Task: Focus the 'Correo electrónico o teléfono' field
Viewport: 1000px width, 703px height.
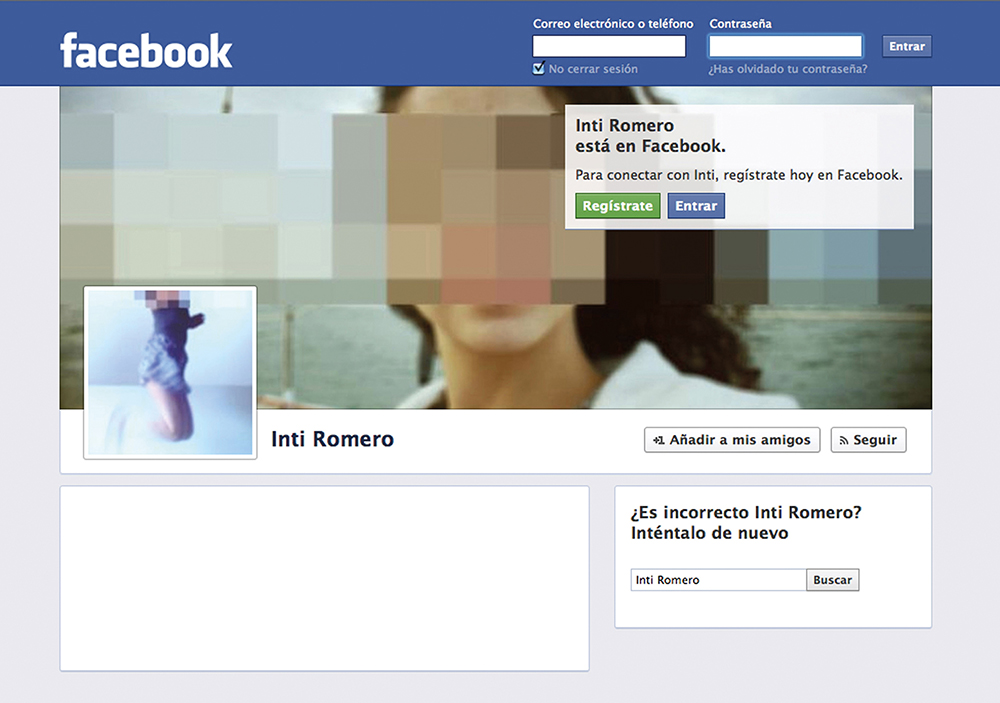Action: coord(609,46)
